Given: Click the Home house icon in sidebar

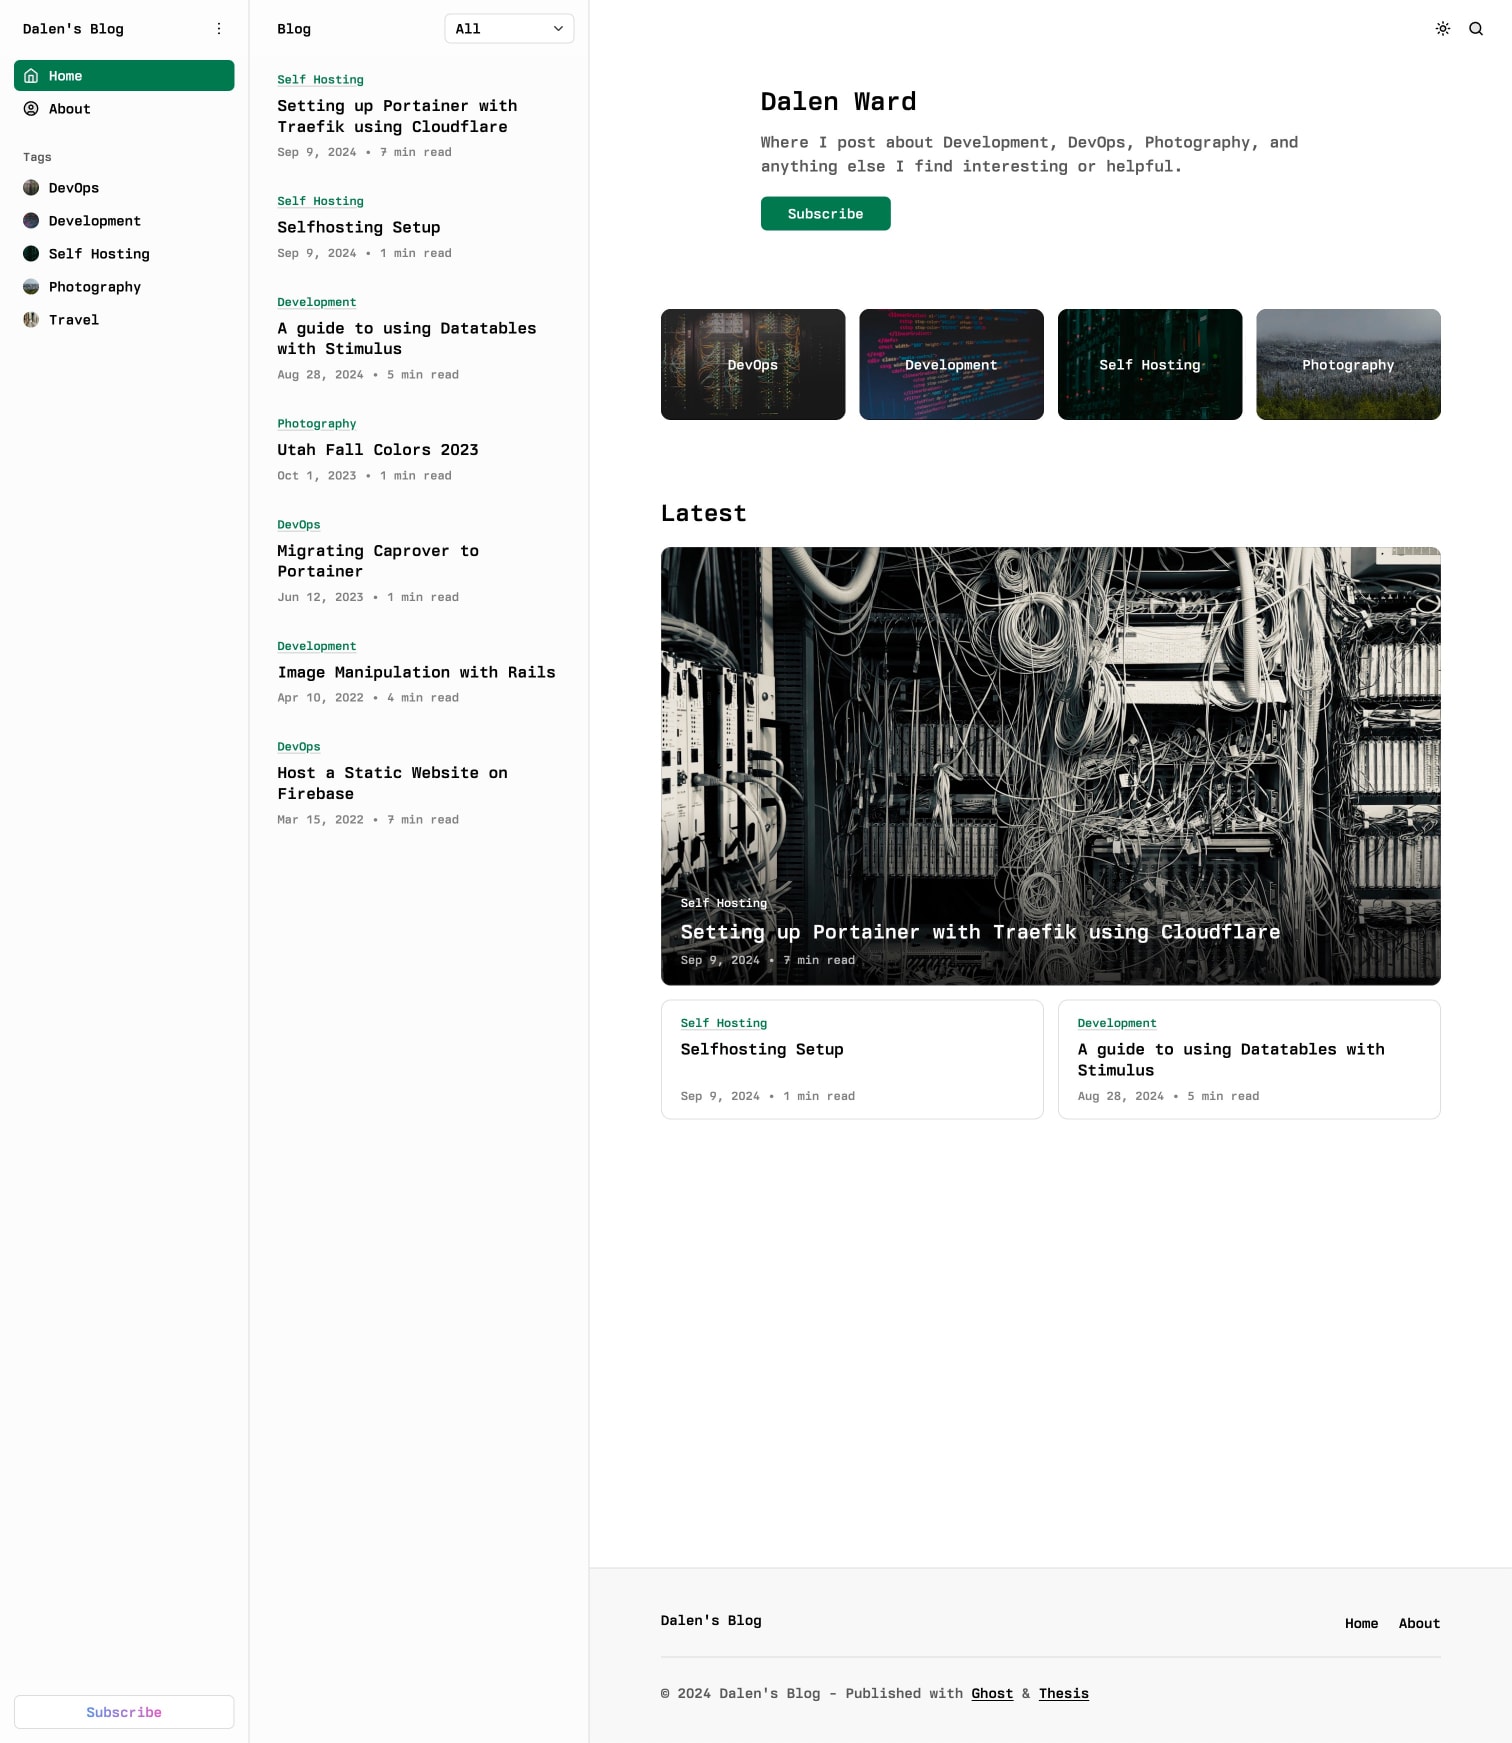Looking at the screenshot, I should point(31,76).
